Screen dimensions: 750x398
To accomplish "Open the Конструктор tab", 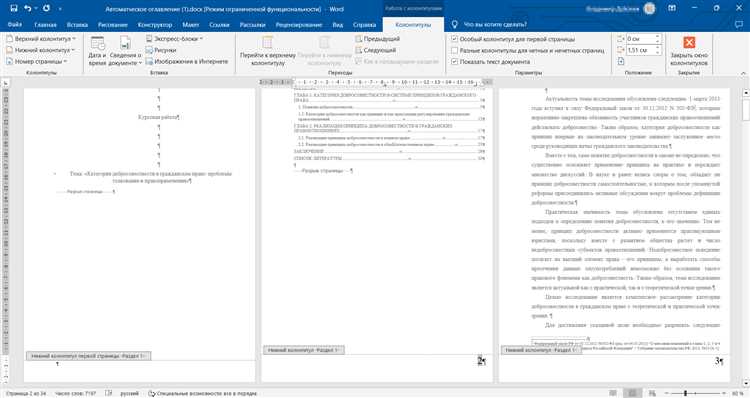I will click(154, 24).
